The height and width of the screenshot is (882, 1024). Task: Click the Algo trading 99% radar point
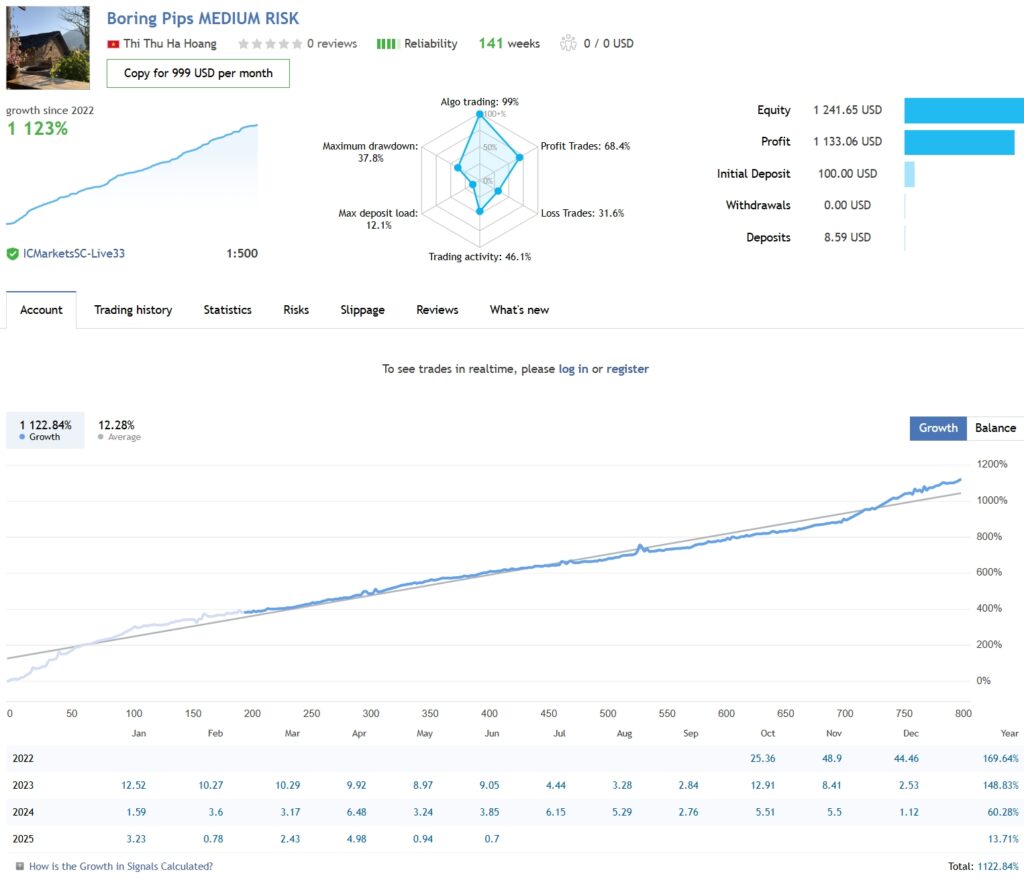coord(480,114)
